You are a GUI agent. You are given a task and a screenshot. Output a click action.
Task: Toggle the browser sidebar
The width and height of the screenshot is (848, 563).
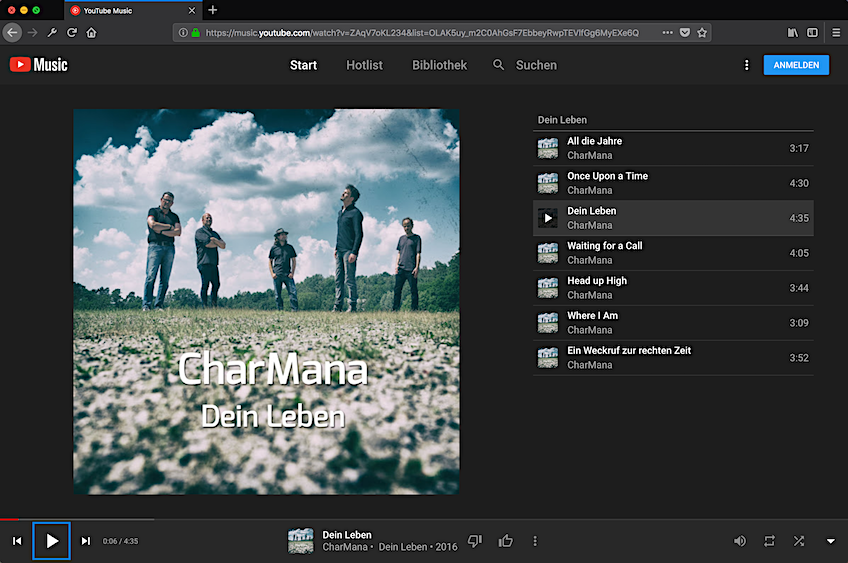coord(812,33)
